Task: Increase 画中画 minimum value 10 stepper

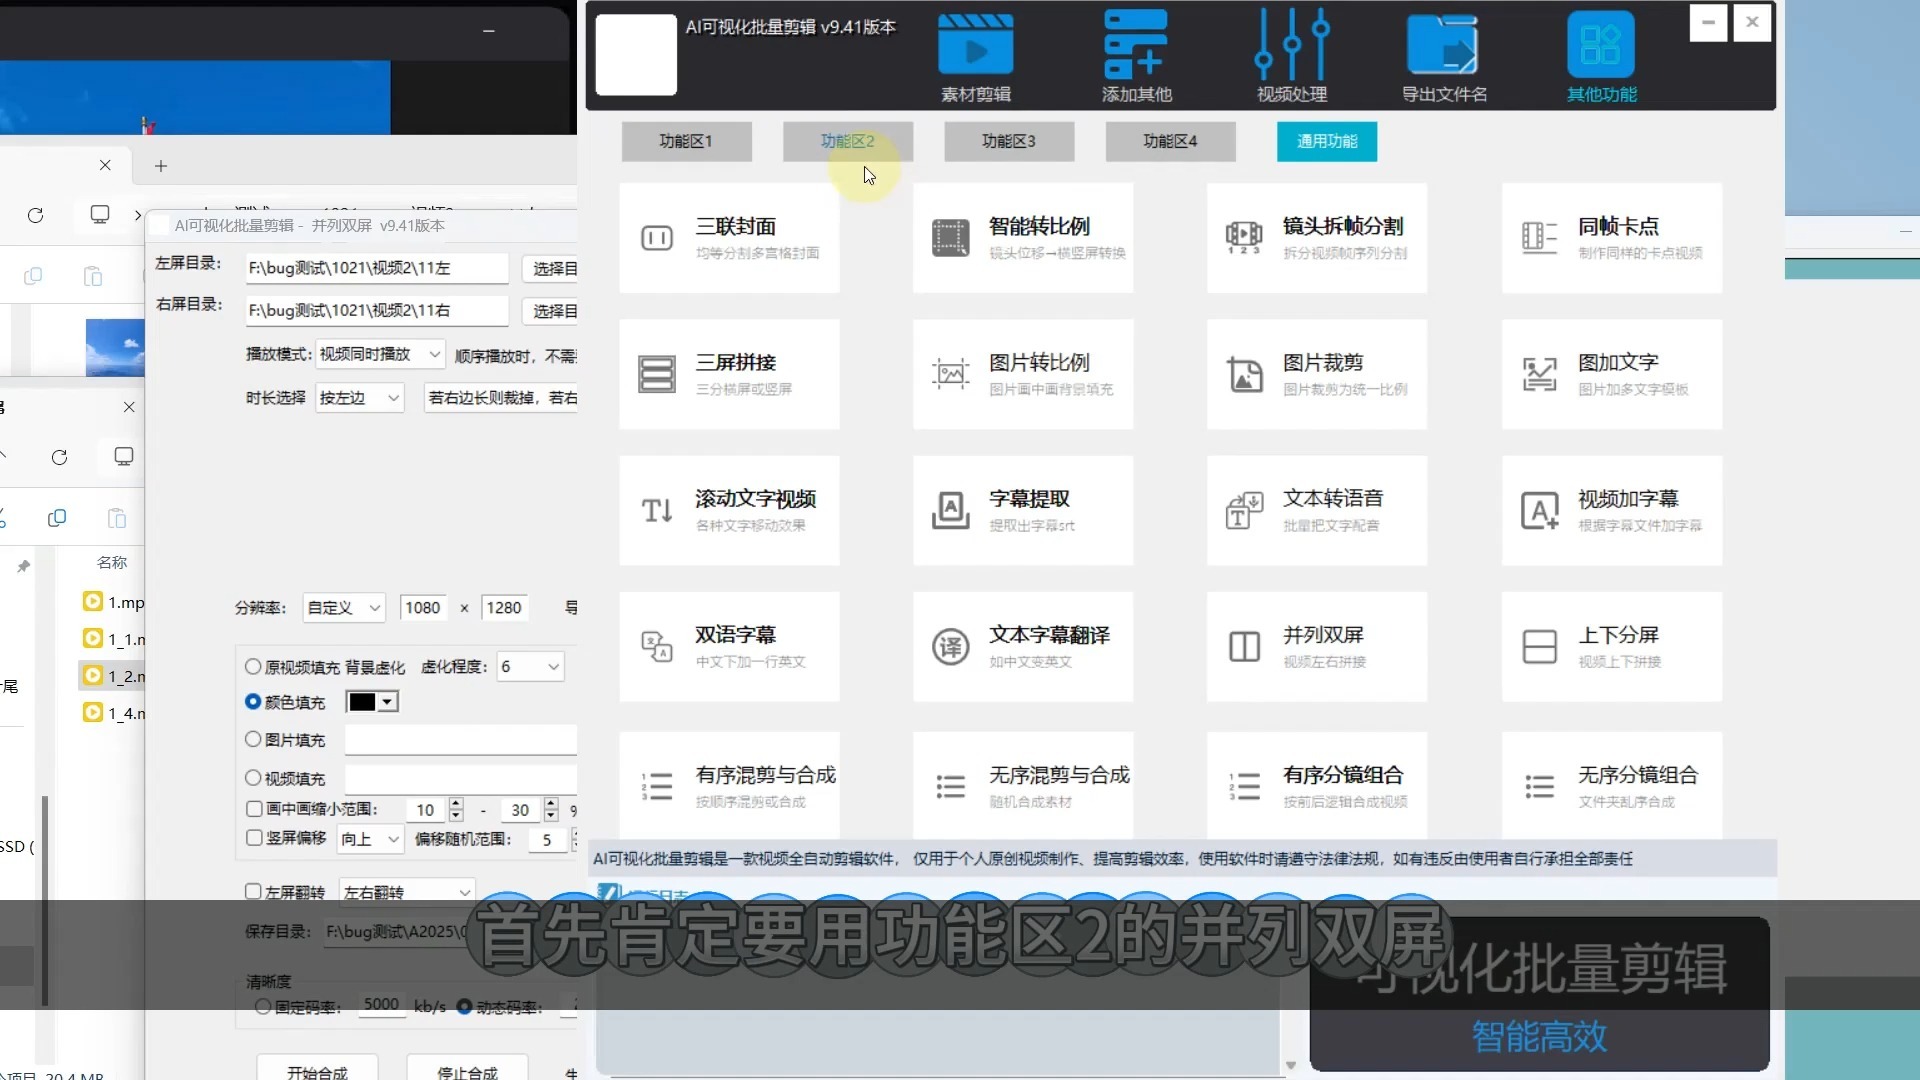Action: pos(456,804)
